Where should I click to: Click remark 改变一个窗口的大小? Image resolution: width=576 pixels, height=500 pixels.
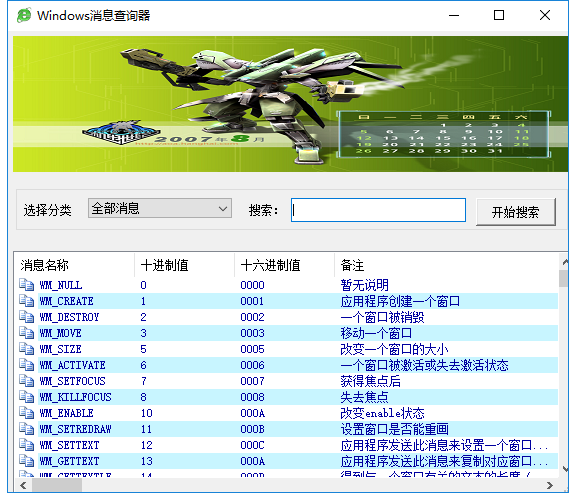[394, 349]
